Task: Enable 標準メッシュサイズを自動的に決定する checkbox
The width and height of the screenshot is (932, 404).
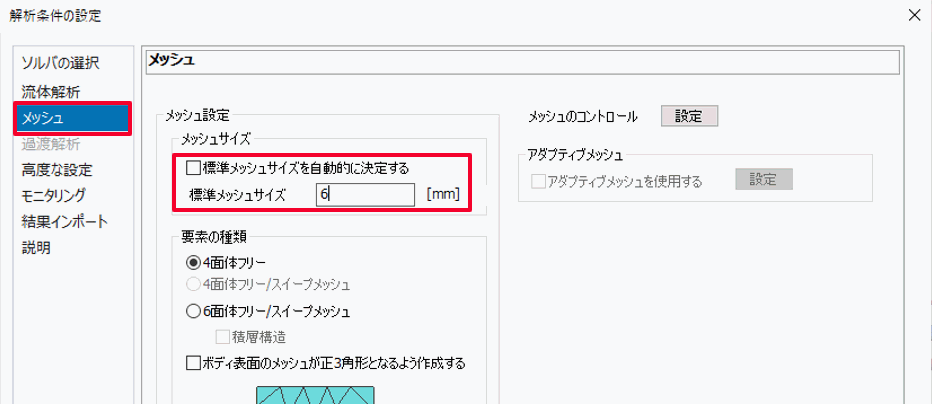Action: coord(194,168)
